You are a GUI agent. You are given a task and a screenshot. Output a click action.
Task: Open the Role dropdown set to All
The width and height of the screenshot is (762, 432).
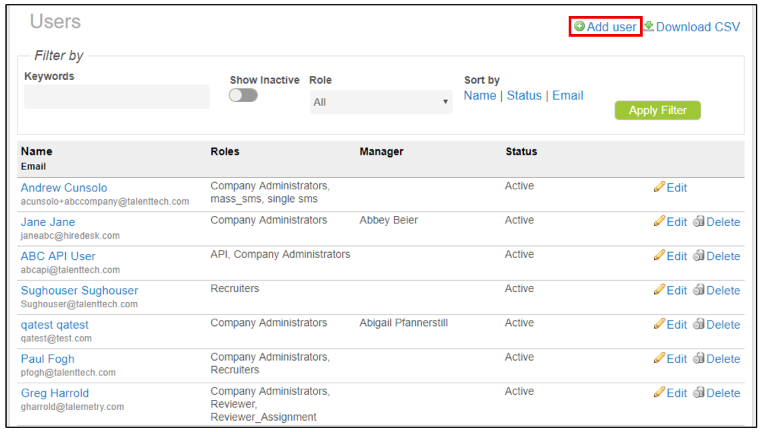(381, 102)
